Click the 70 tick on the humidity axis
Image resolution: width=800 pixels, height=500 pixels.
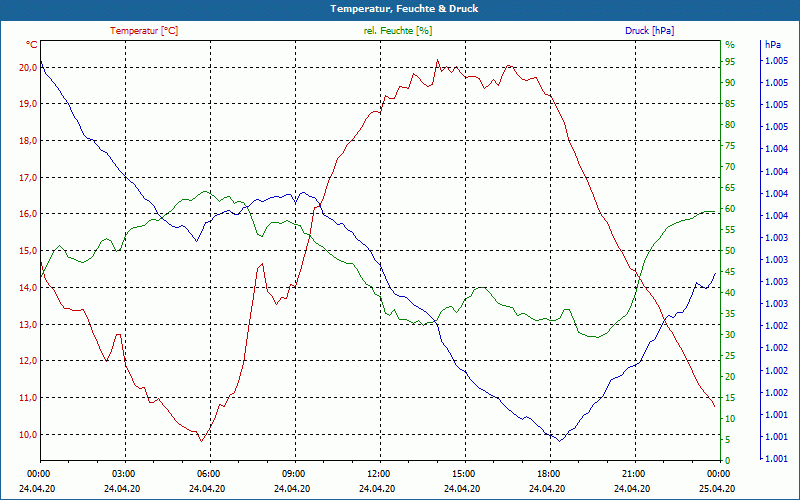click(x=730, y=167)
